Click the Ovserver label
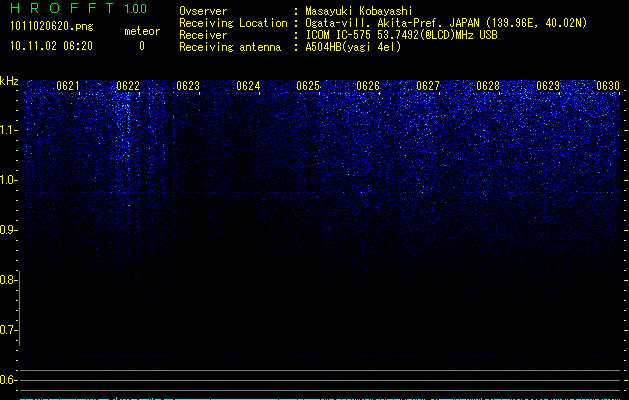The image size is (629, 400). [x=203, y=11]
